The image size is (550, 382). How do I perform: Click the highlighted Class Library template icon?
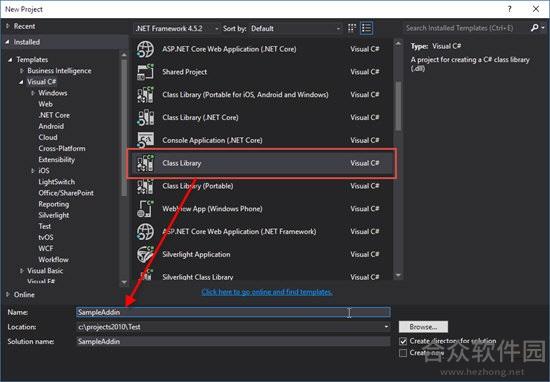pos(145,163)
